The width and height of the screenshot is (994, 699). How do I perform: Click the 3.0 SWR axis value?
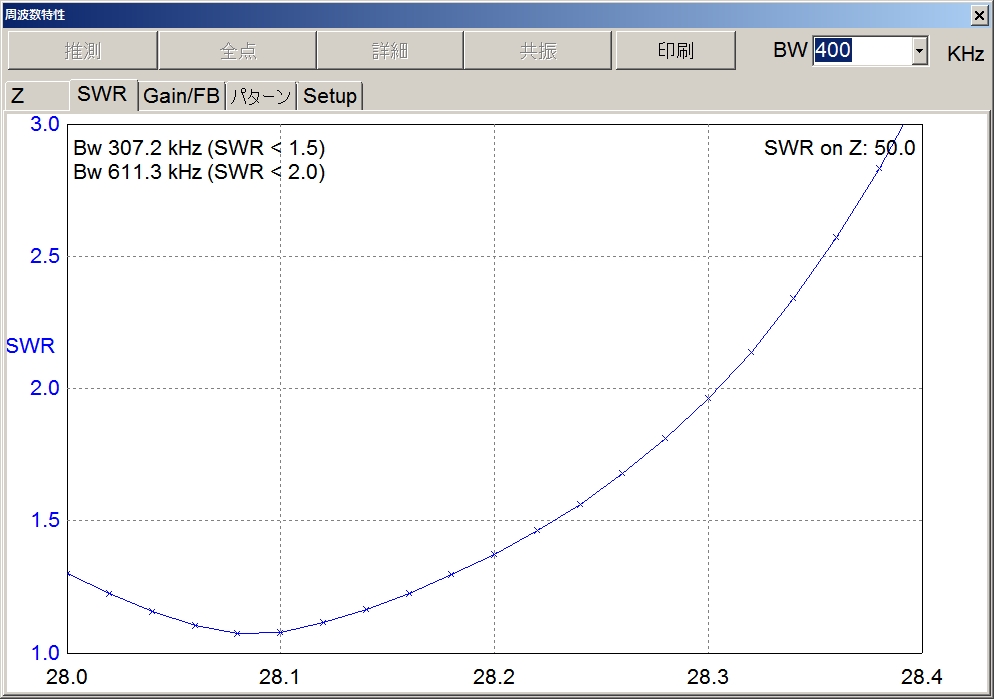click(44, 124)
